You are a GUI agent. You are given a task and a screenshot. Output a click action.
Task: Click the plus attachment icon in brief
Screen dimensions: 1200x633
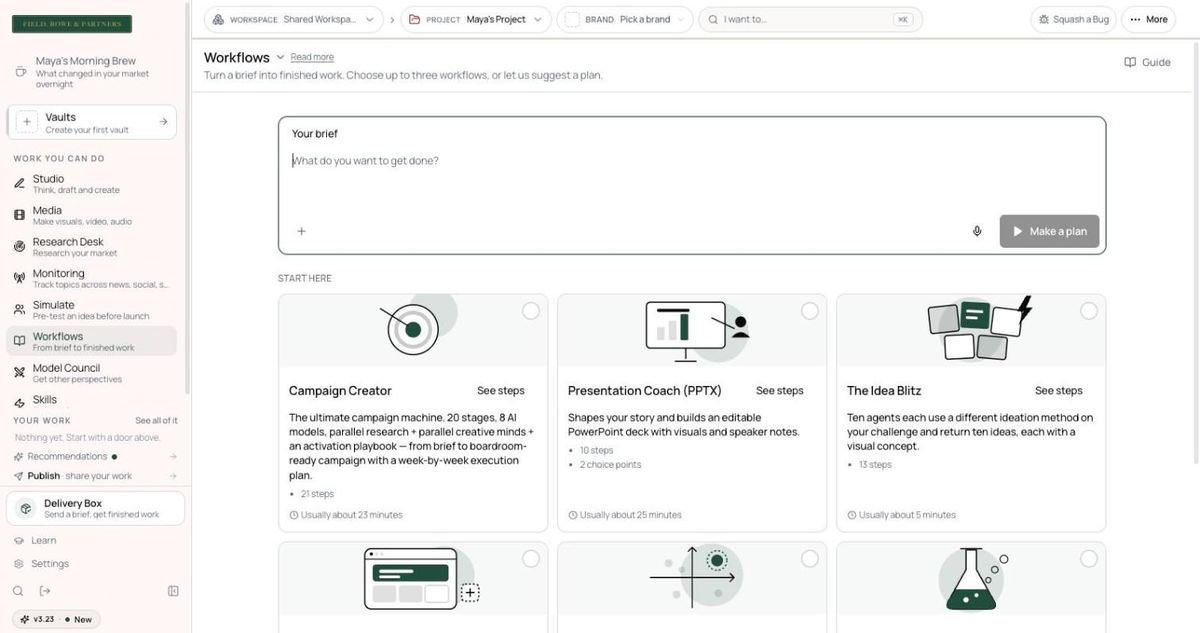[x=301, y=231]
